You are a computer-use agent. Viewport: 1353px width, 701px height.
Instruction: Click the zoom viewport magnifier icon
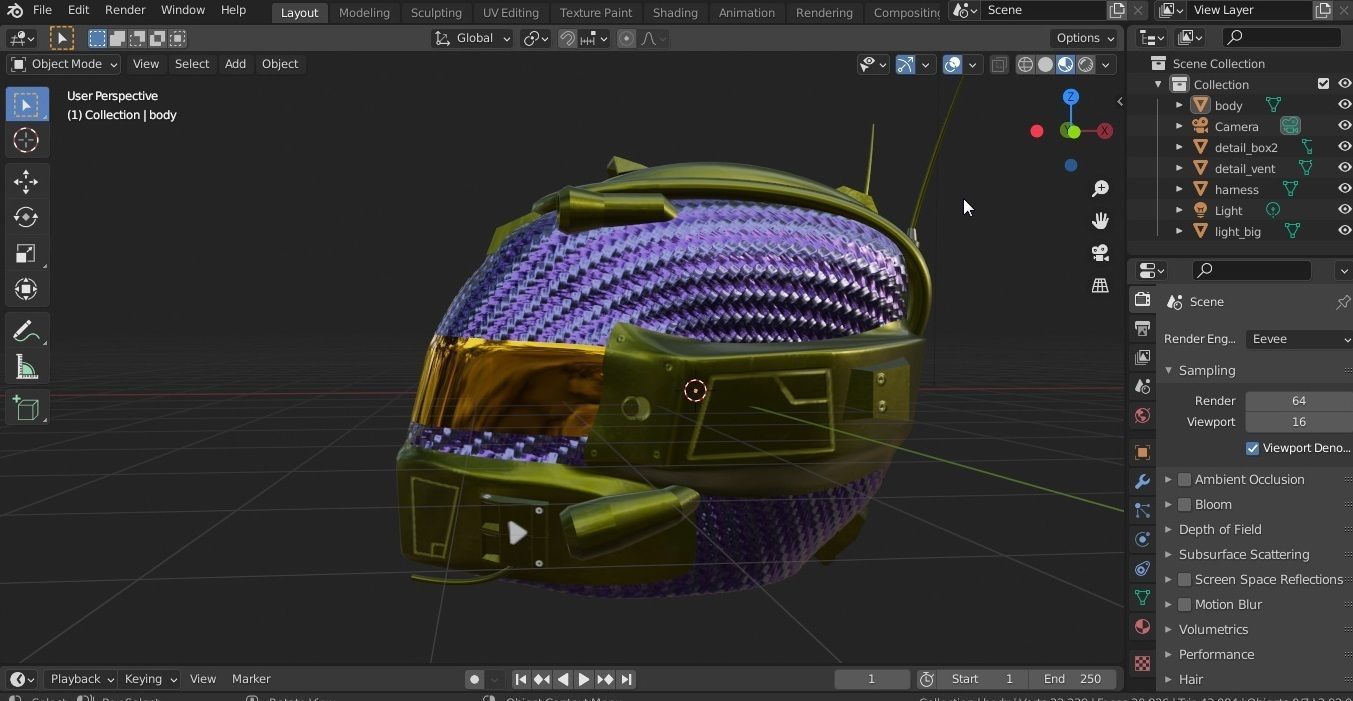(x=1100, y=188)
